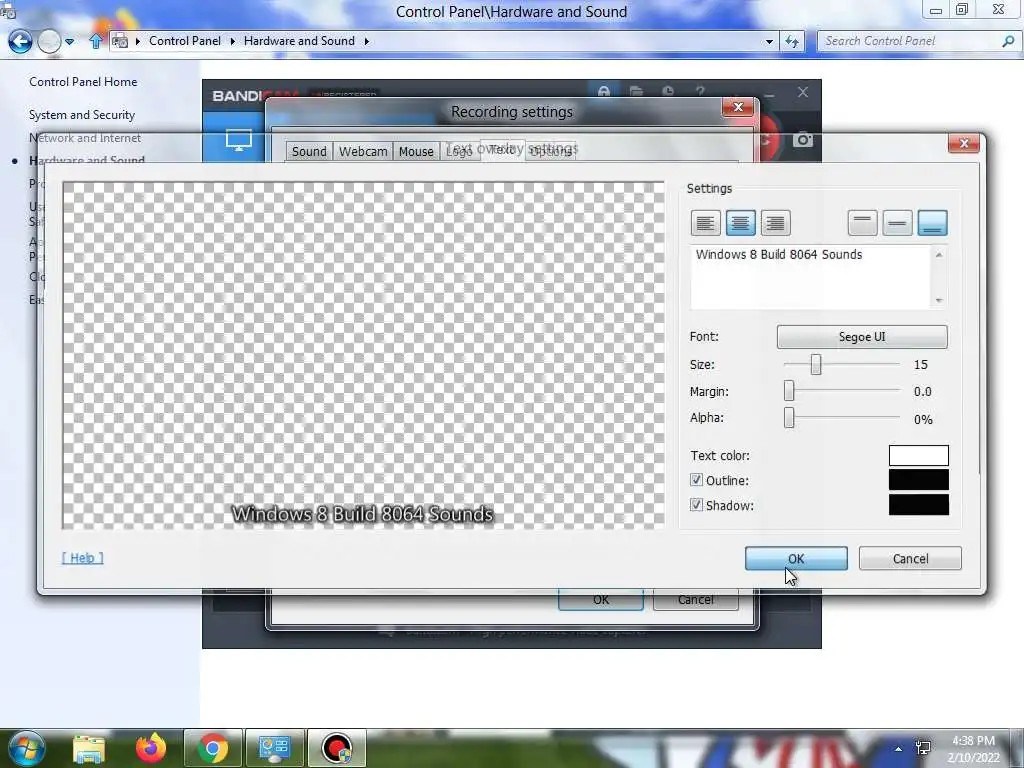Click the text box scroll-up arrow
The height and width of the screenshot is (768, 1024).
[x=939, y=255]
